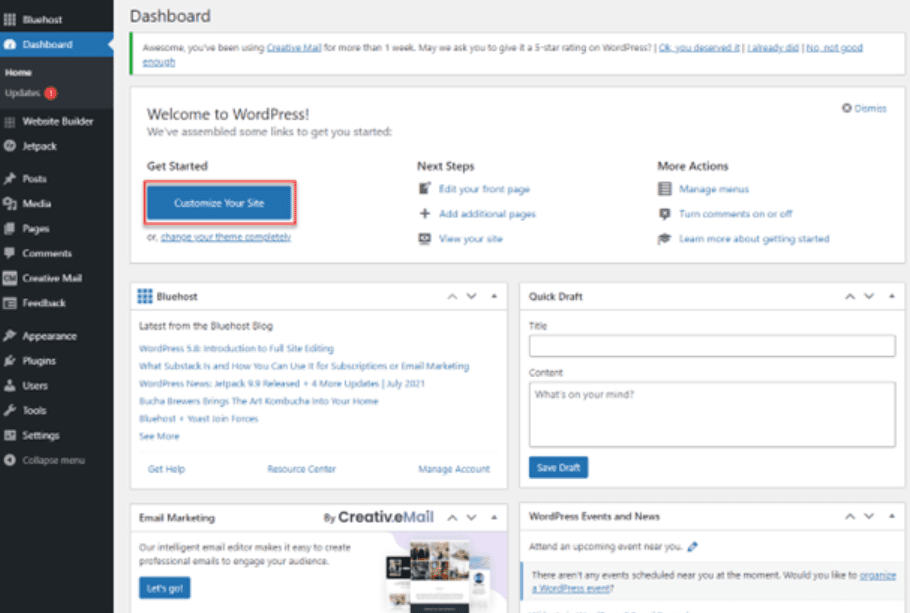This screenshot has width=910, height=613.
Task: Click the pencil icon to edit event location
Action: pyautogui.click(x=692, y=546)
